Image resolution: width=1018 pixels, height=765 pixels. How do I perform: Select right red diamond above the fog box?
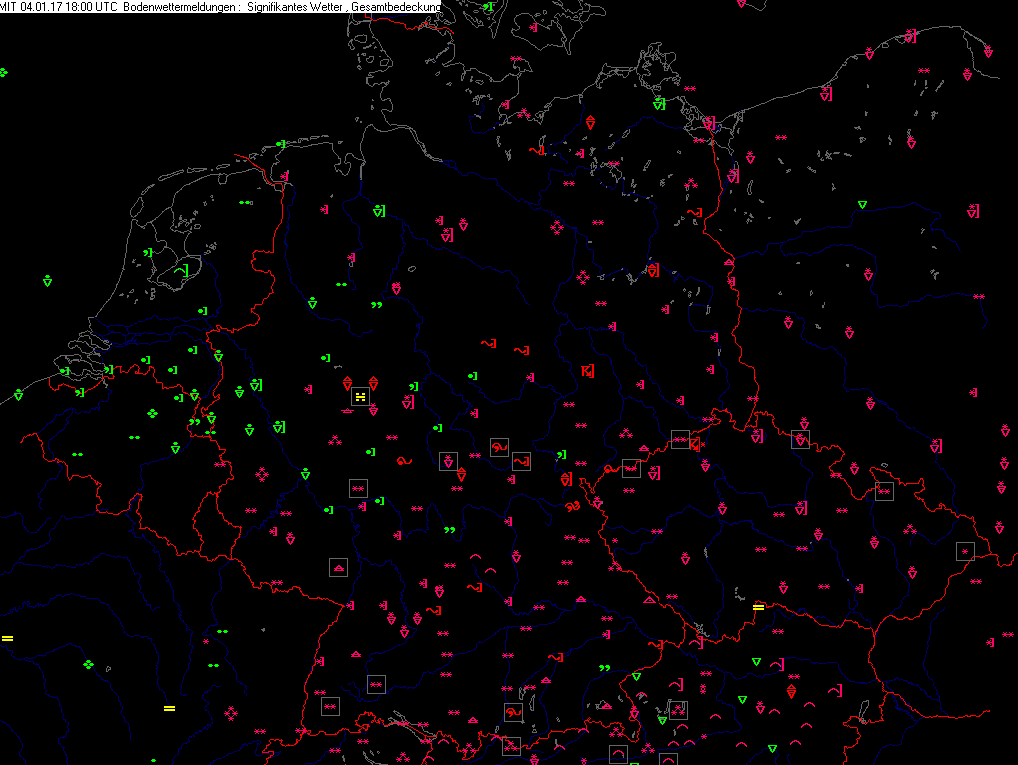pyautogui.click(x=373, y=382)
